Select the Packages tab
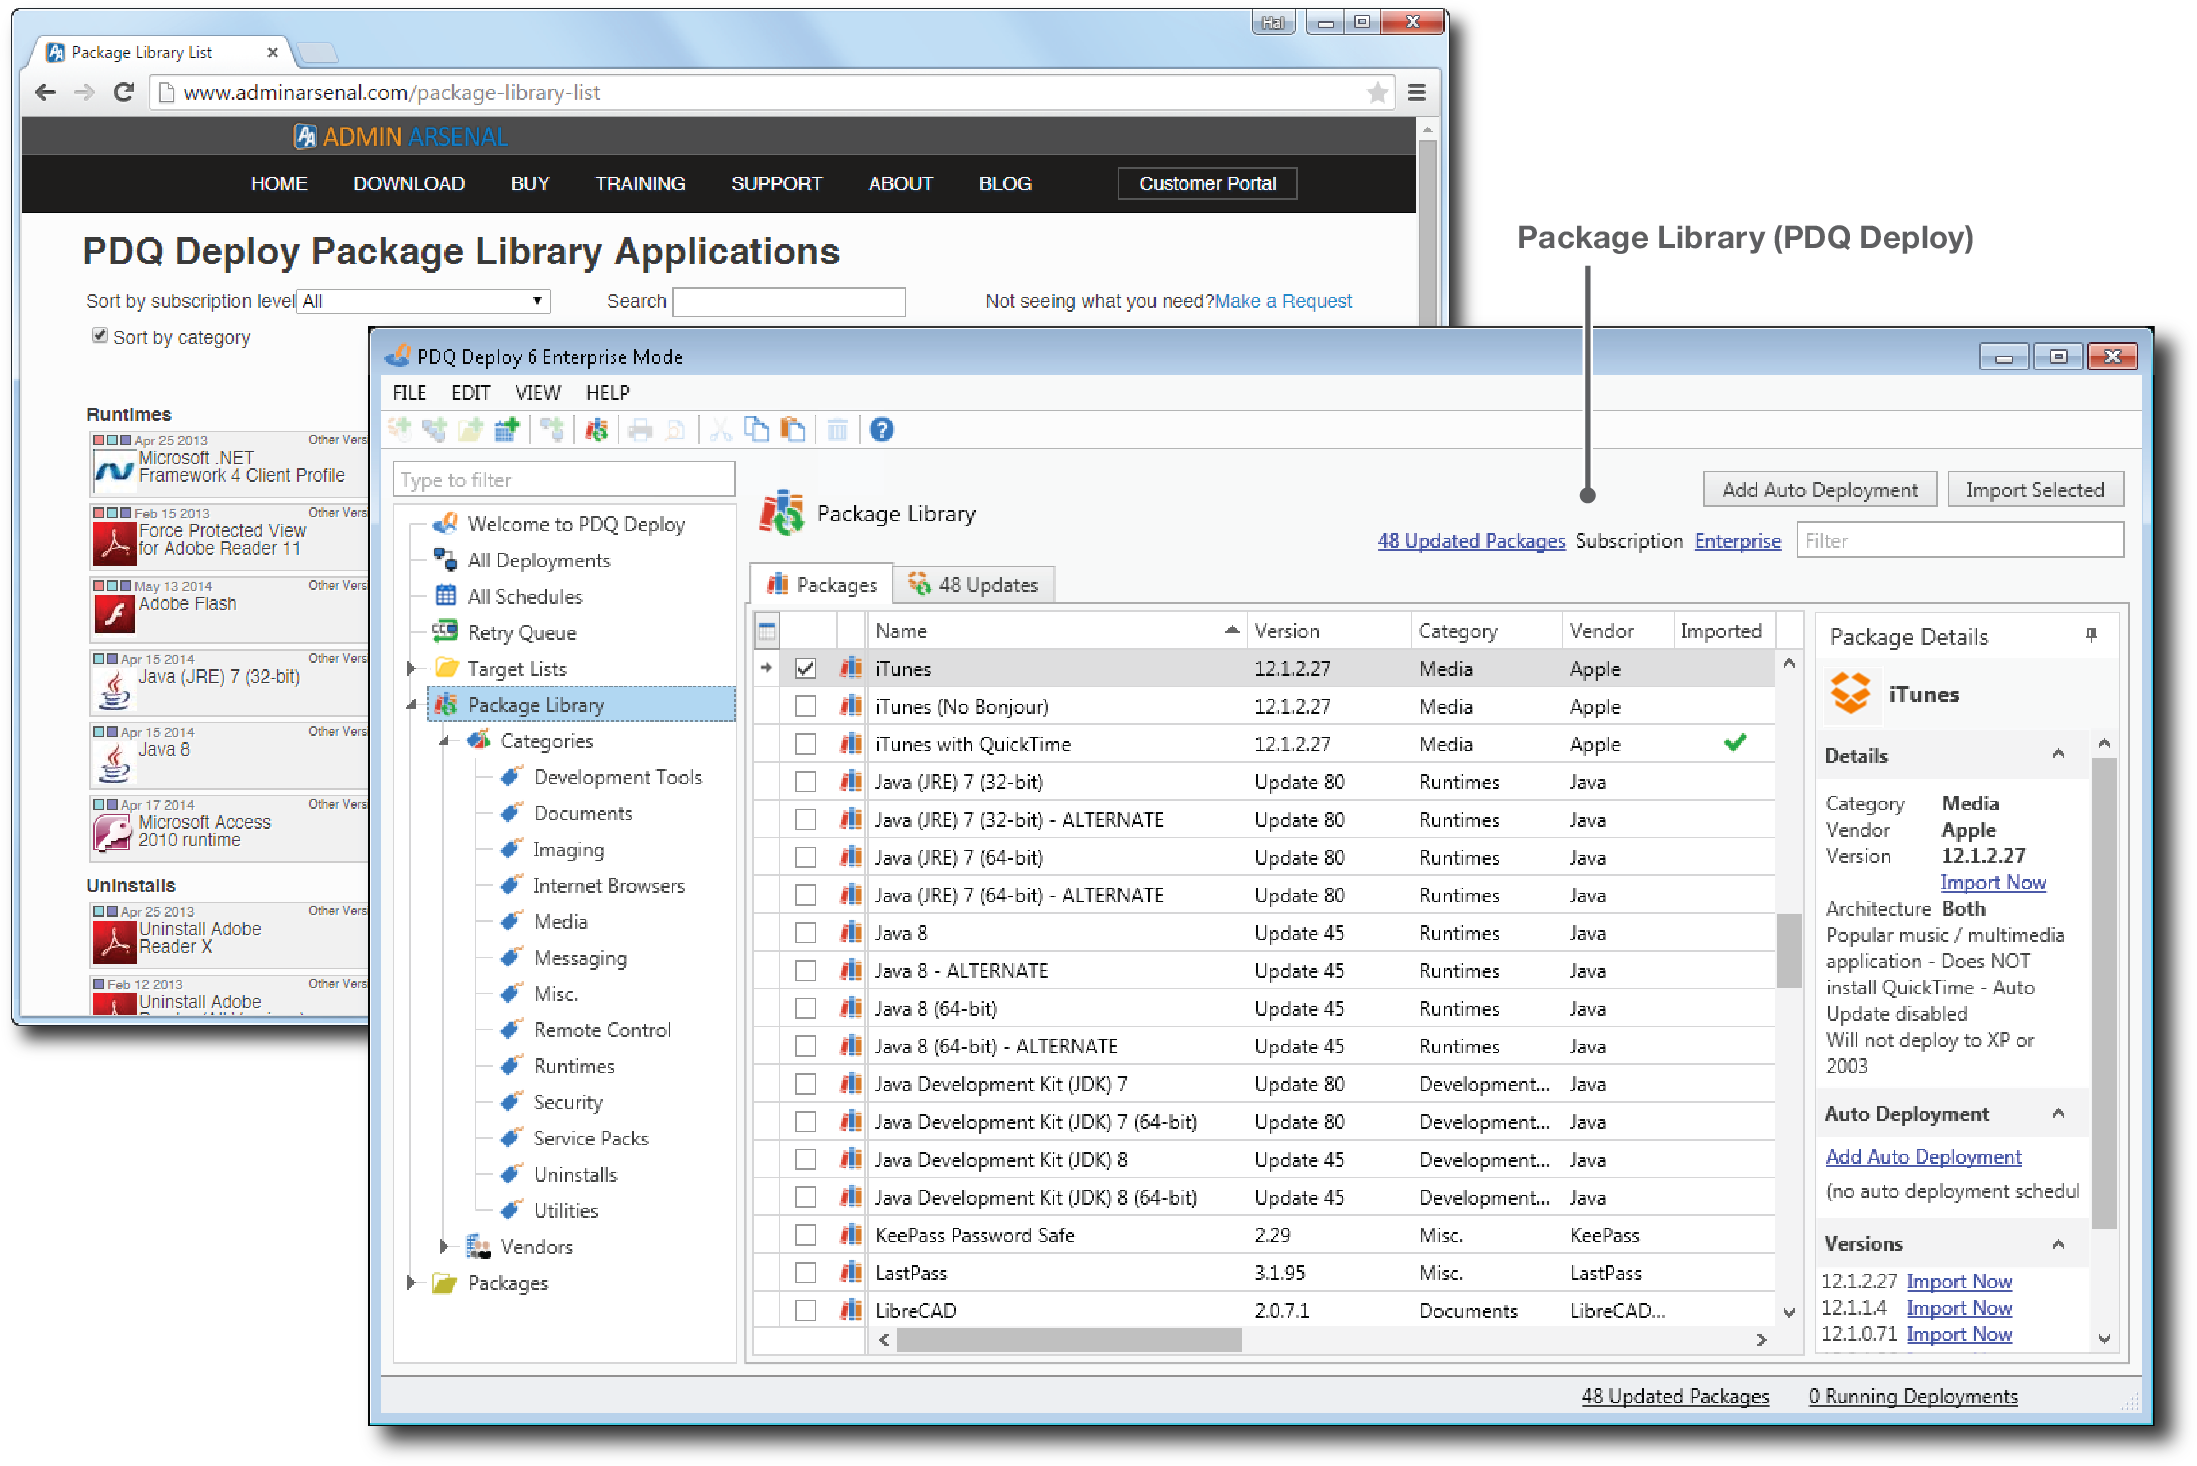 tap(820, 585)
